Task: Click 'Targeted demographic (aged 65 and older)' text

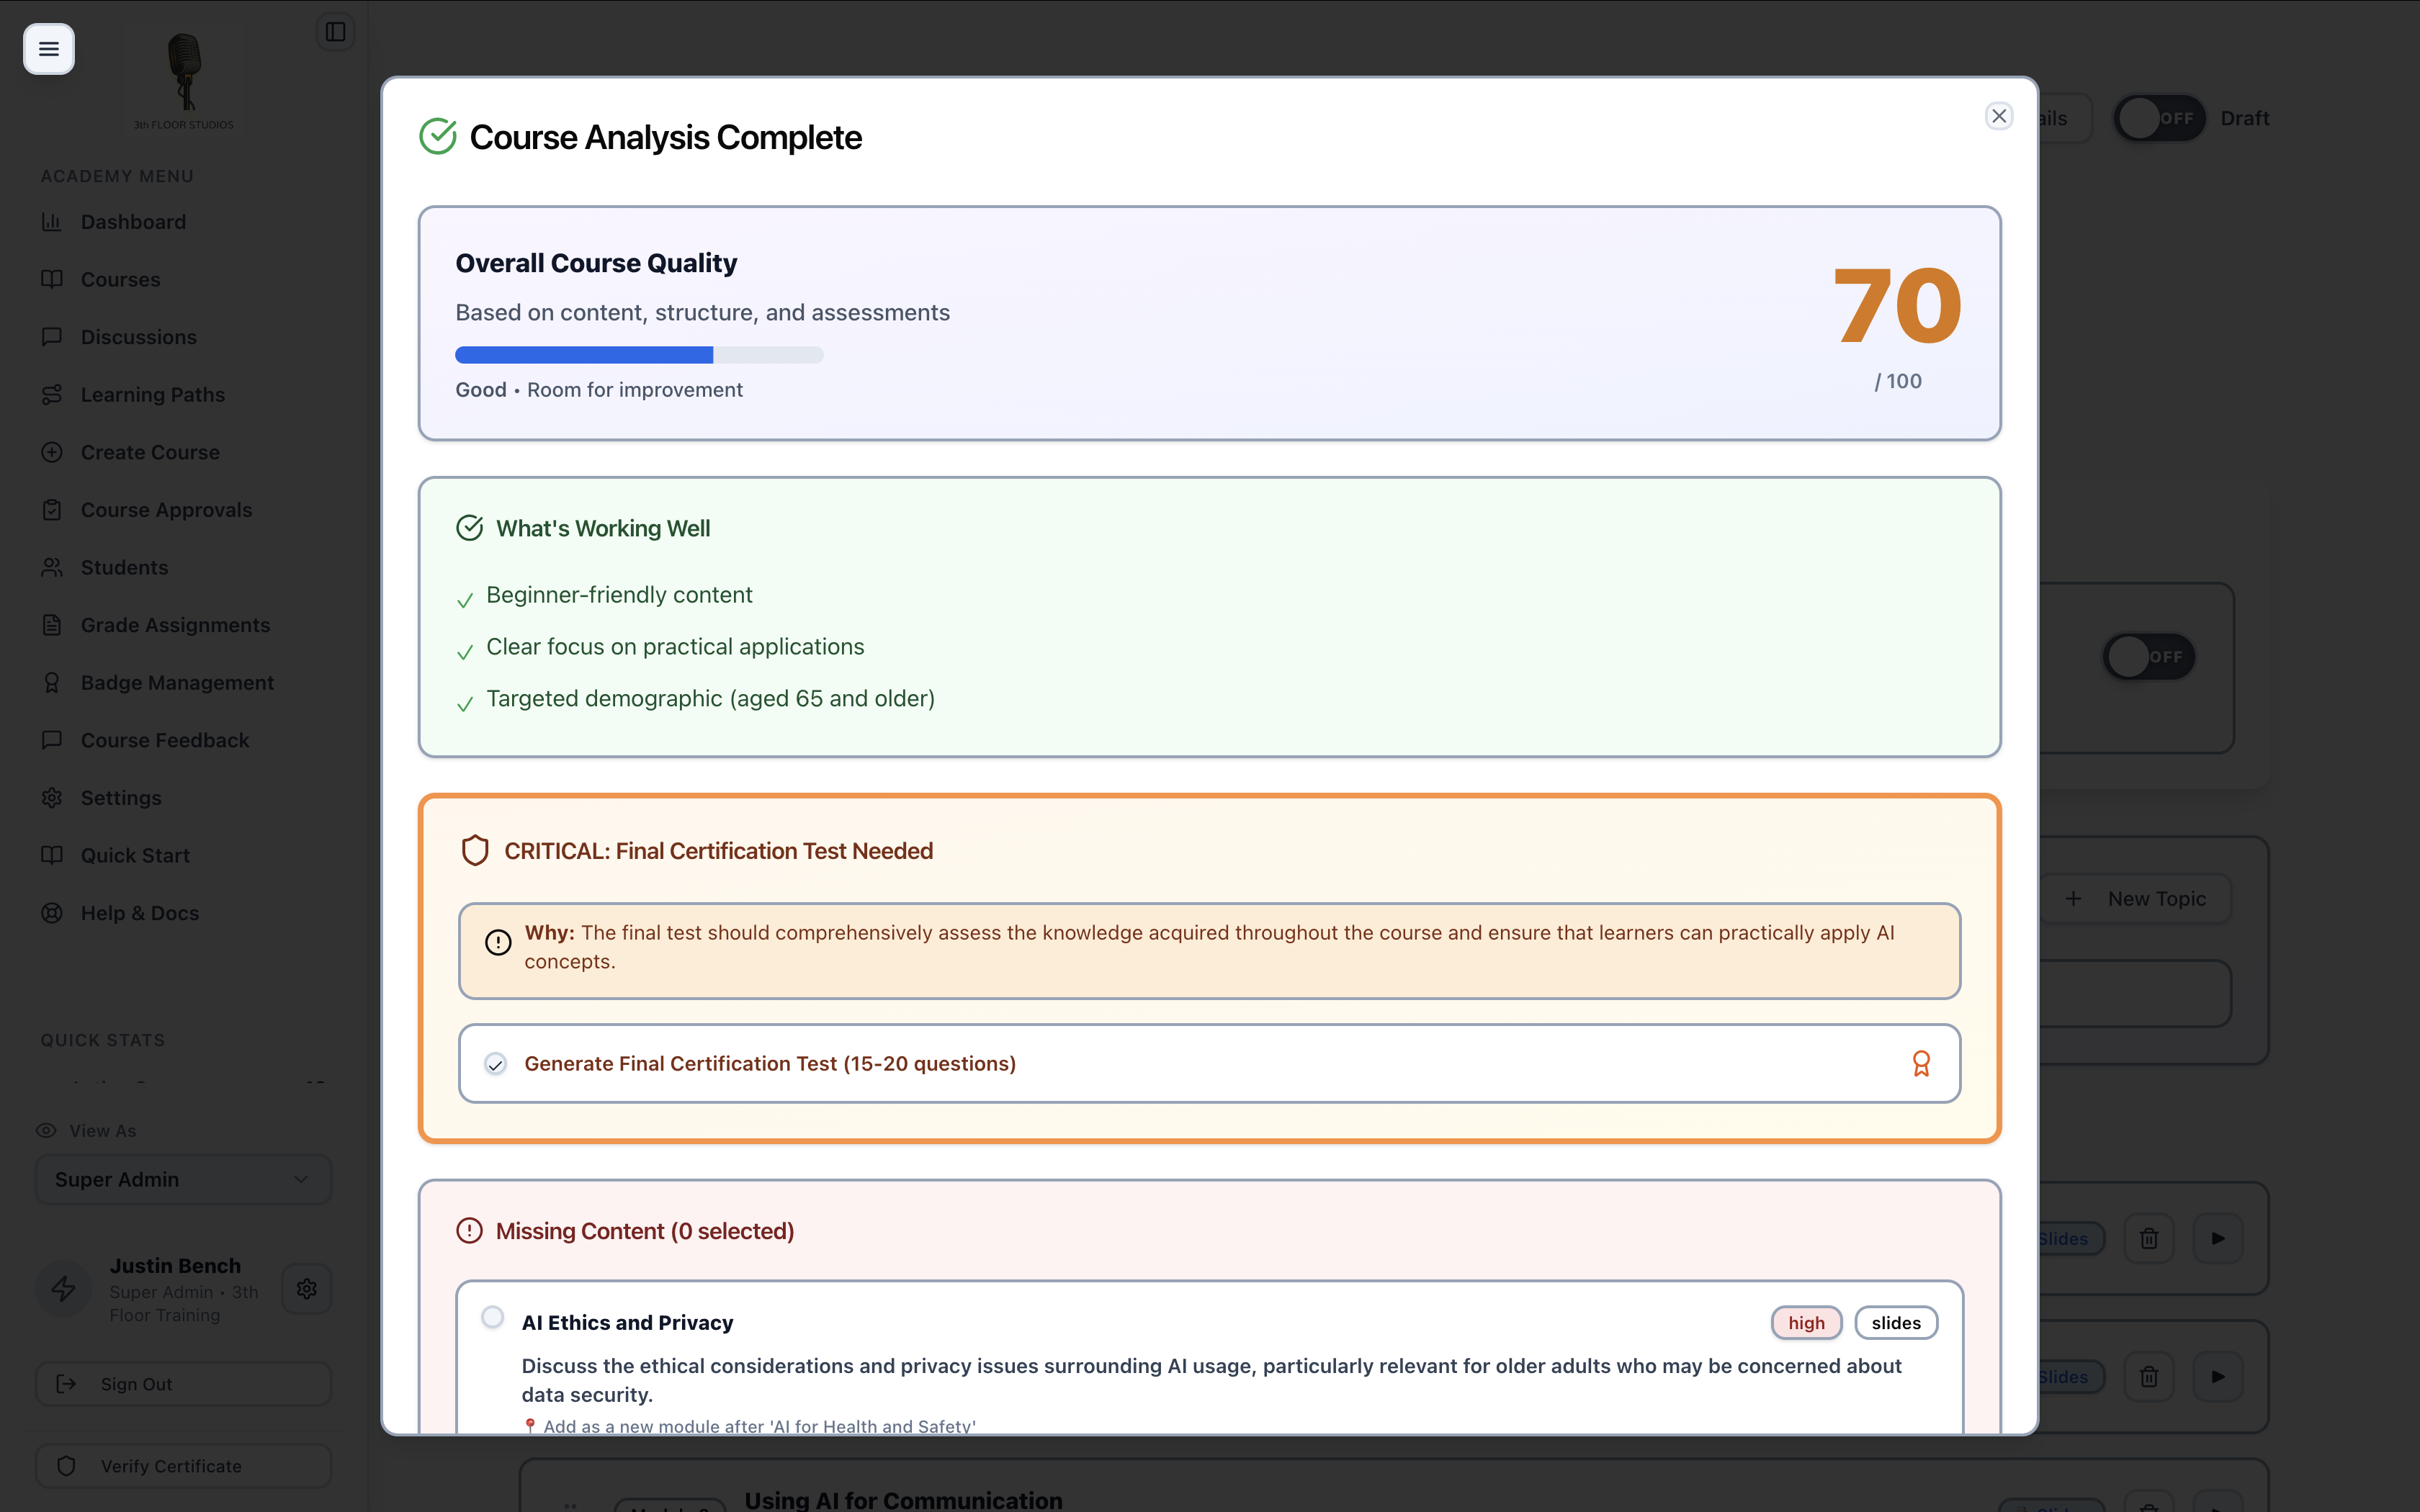Action: coord(710,699)
